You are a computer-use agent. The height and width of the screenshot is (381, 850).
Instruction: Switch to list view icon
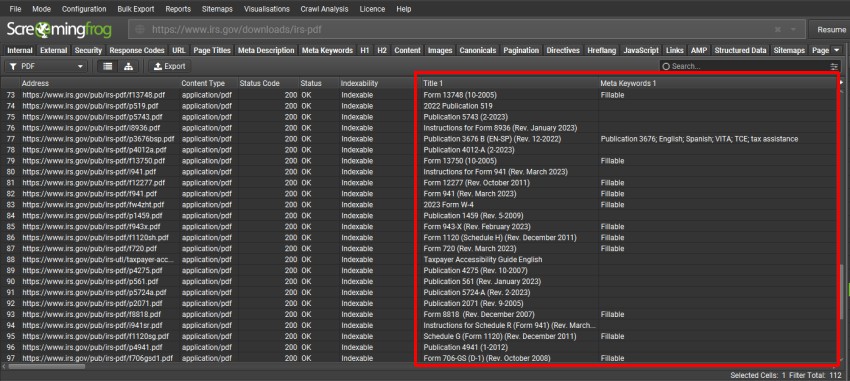[108, 66]
